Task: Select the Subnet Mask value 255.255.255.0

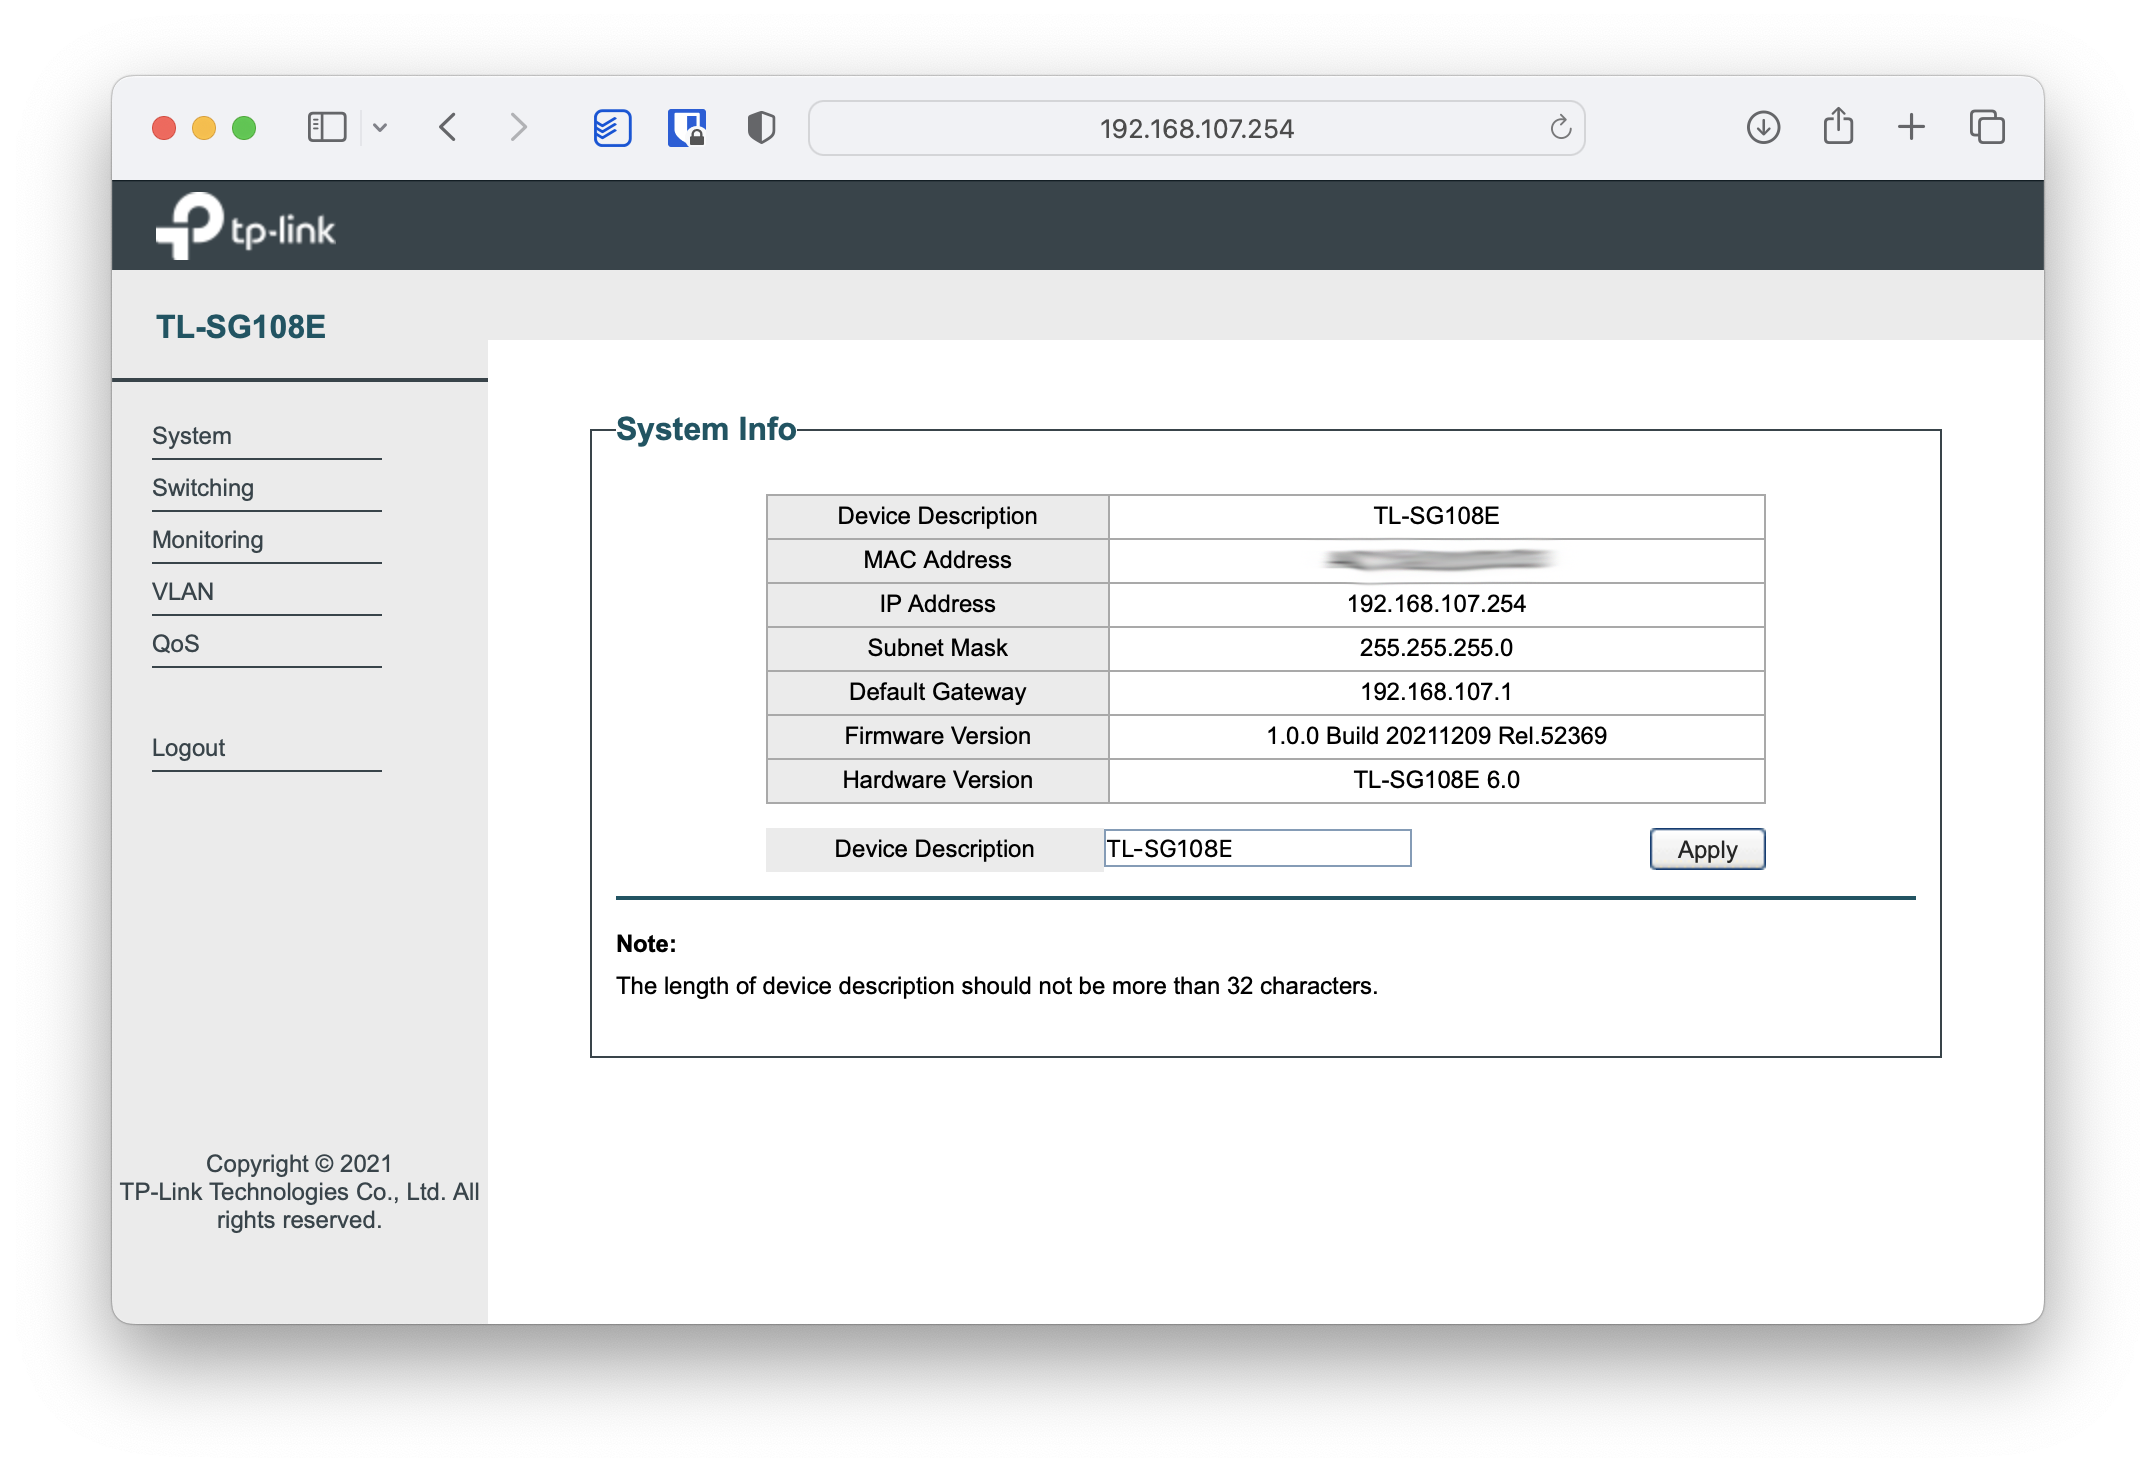Action: click(1436, 648)
